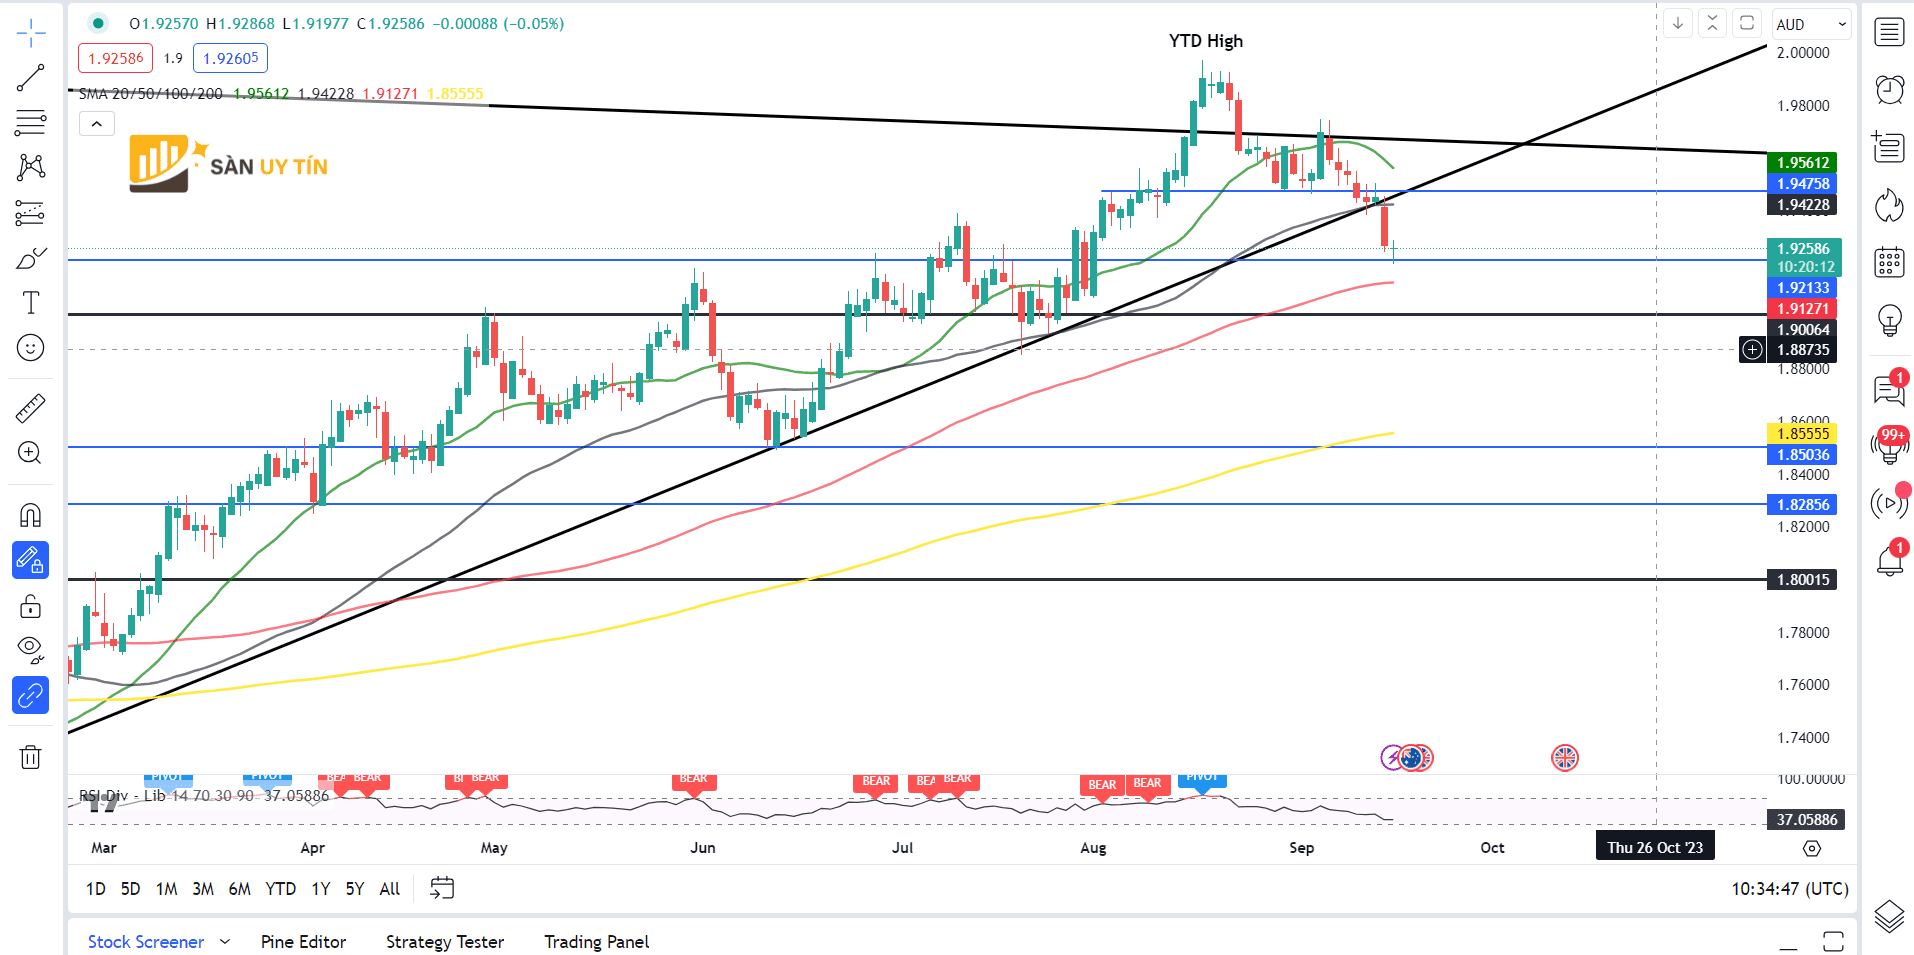This screenshot has height=955, width=1914.
Task: Open the news panel
Action: point(1889,147)
